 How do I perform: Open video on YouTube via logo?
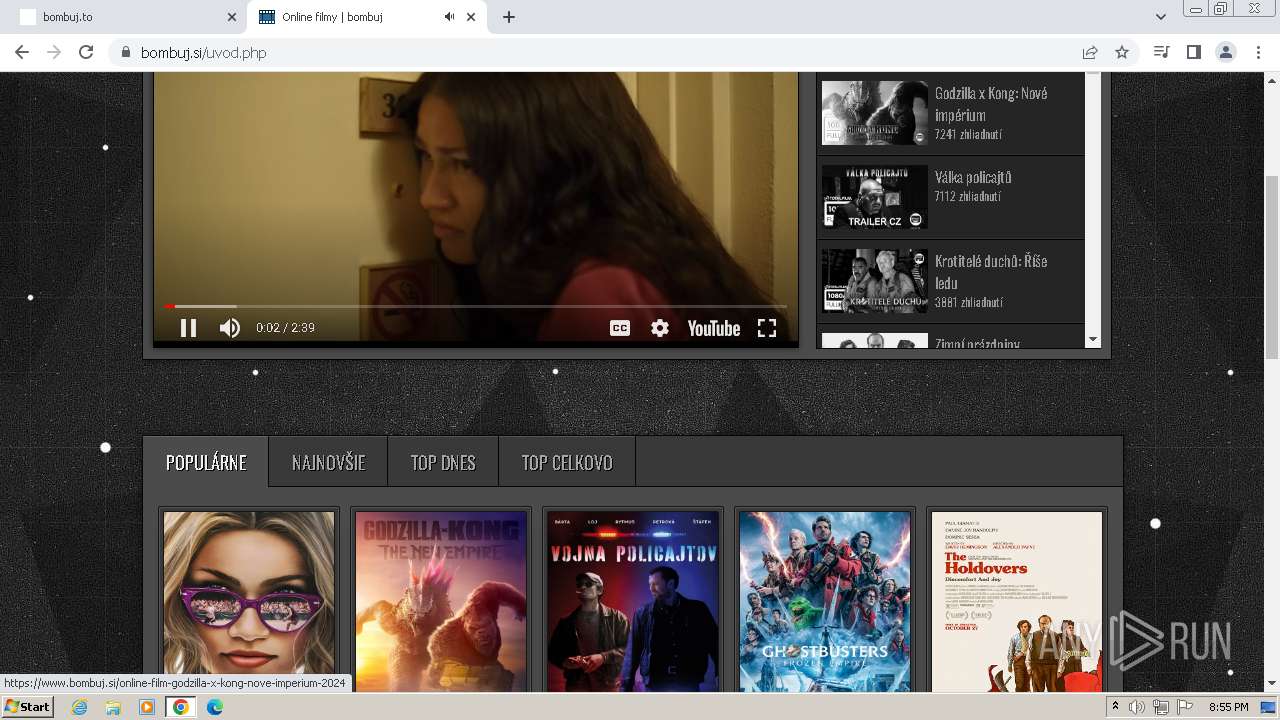714,328
